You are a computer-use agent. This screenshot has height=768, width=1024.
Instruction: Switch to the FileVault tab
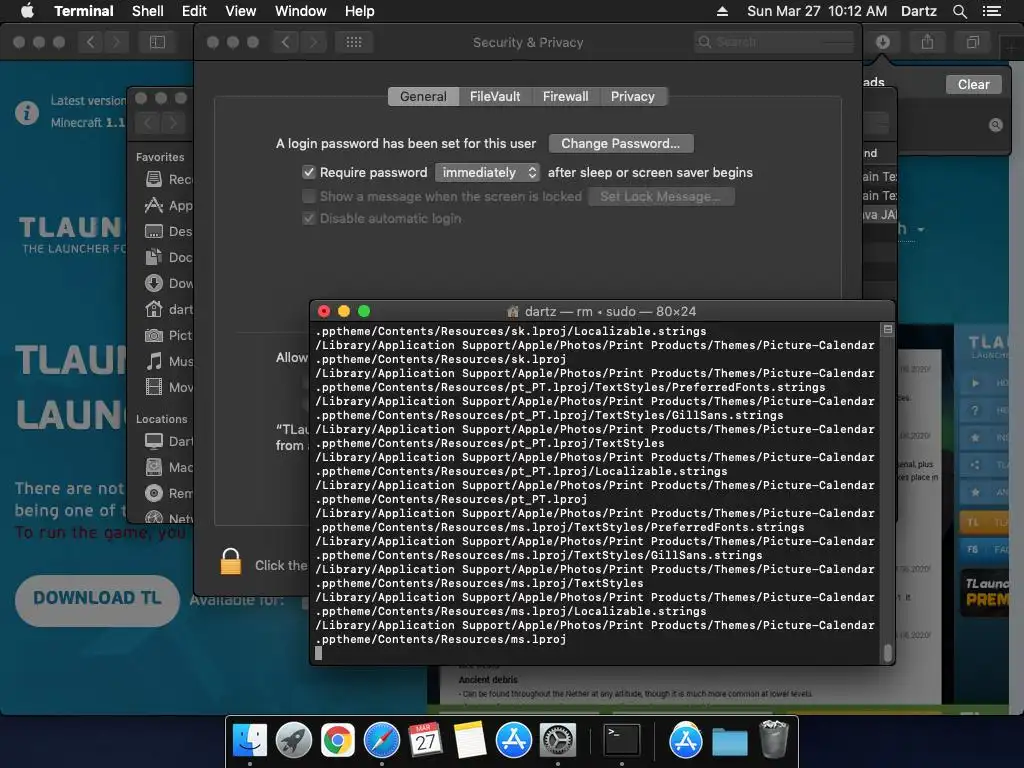pos(495,97)
